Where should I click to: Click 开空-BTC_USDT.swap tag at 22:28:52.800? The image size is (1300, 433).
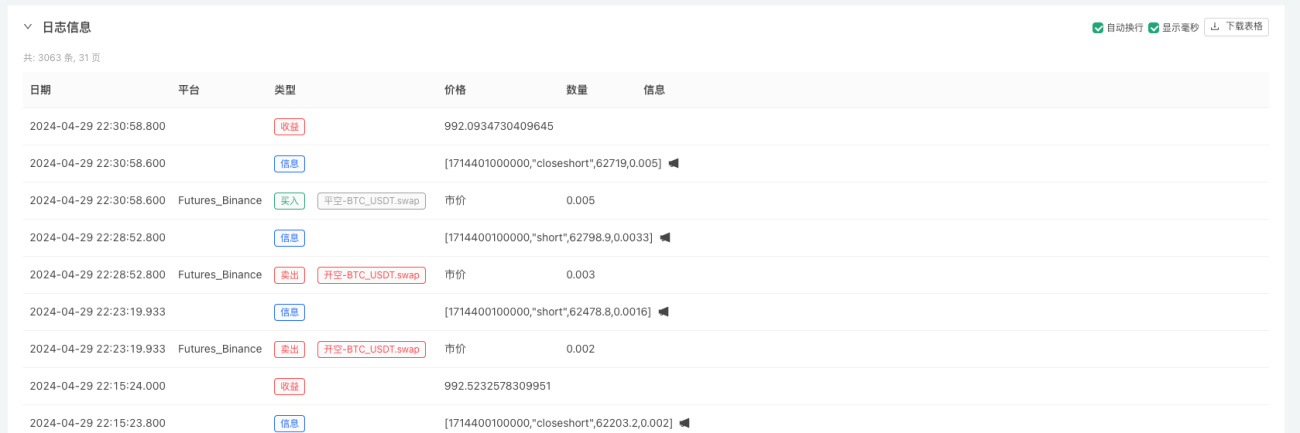pos(371,275)
